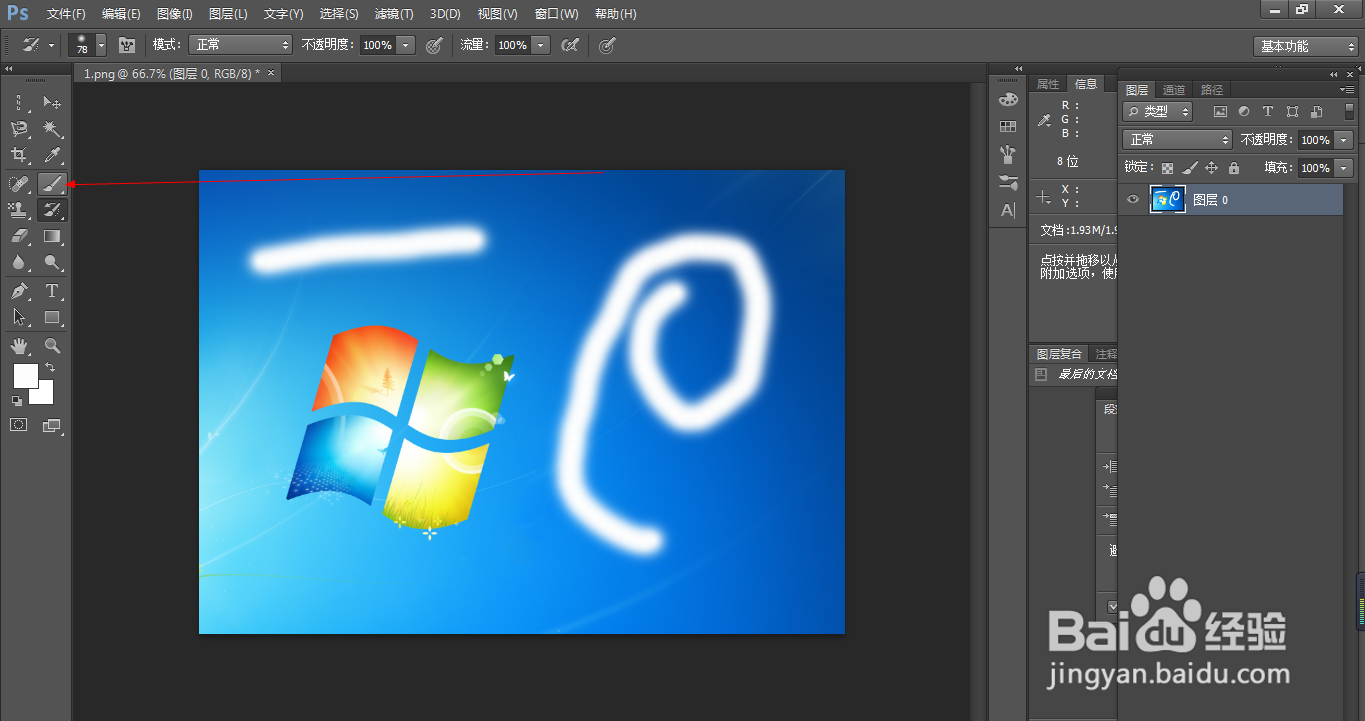Open tool preset picker arrow

tap(51, 45)
